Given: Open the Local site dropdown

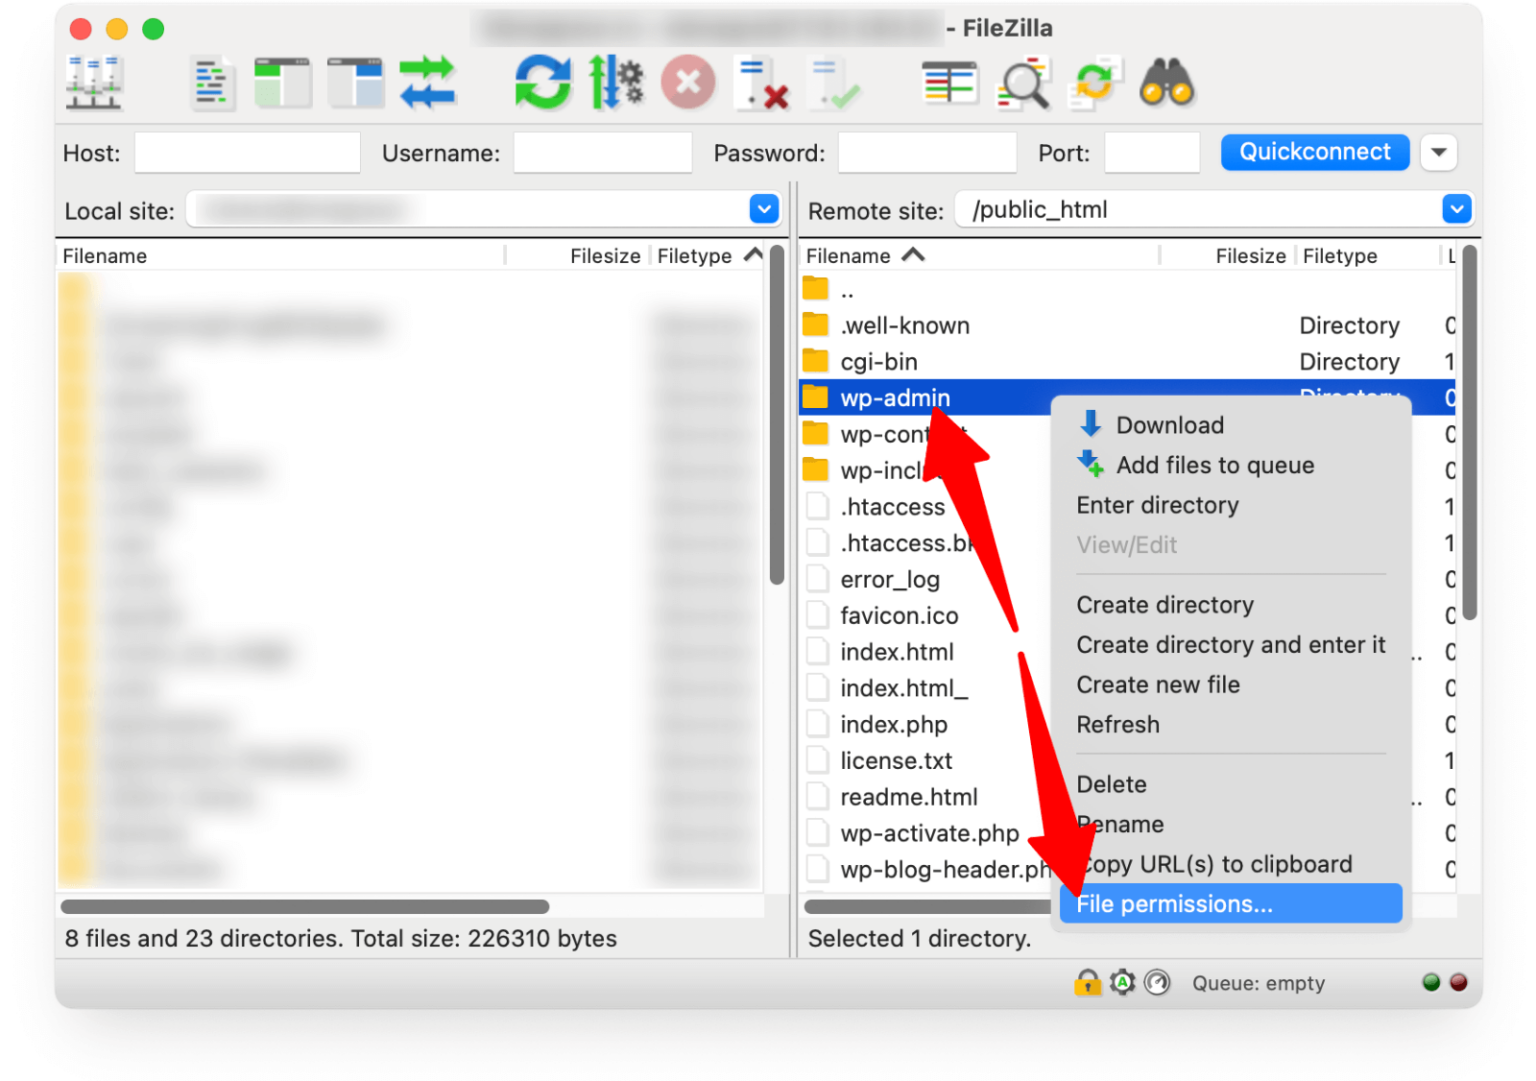Looking at the screenshot, I should 763,209.
